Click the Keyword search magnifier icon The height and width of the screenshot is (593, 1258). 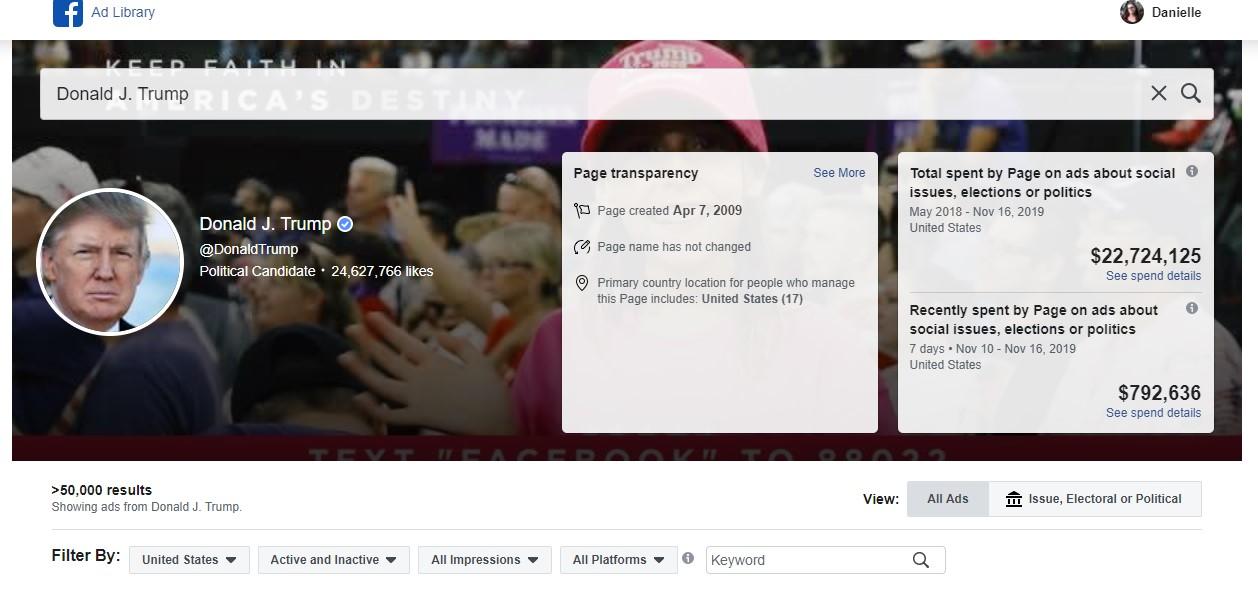click(x=920, y=560)
